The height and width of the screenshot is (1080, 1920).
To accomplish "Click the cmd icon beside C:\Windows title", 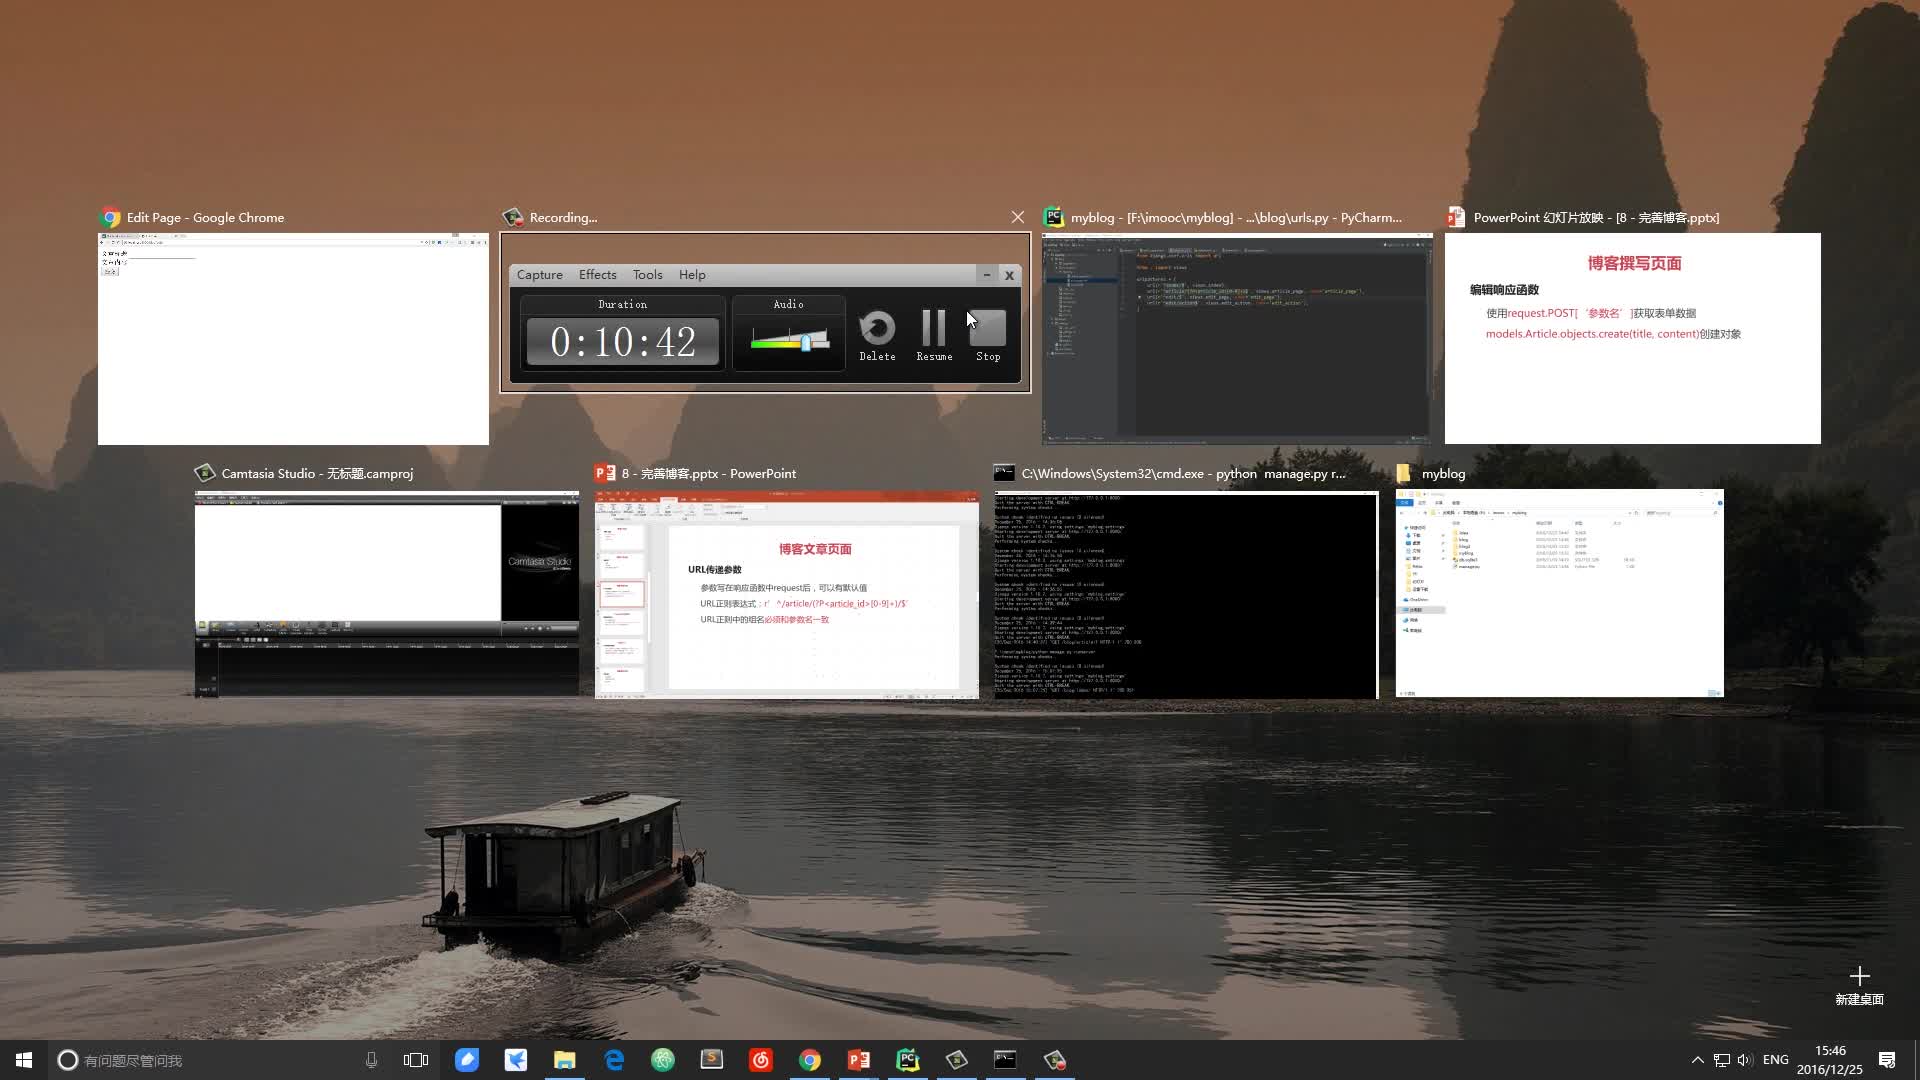I will 1004,473.
